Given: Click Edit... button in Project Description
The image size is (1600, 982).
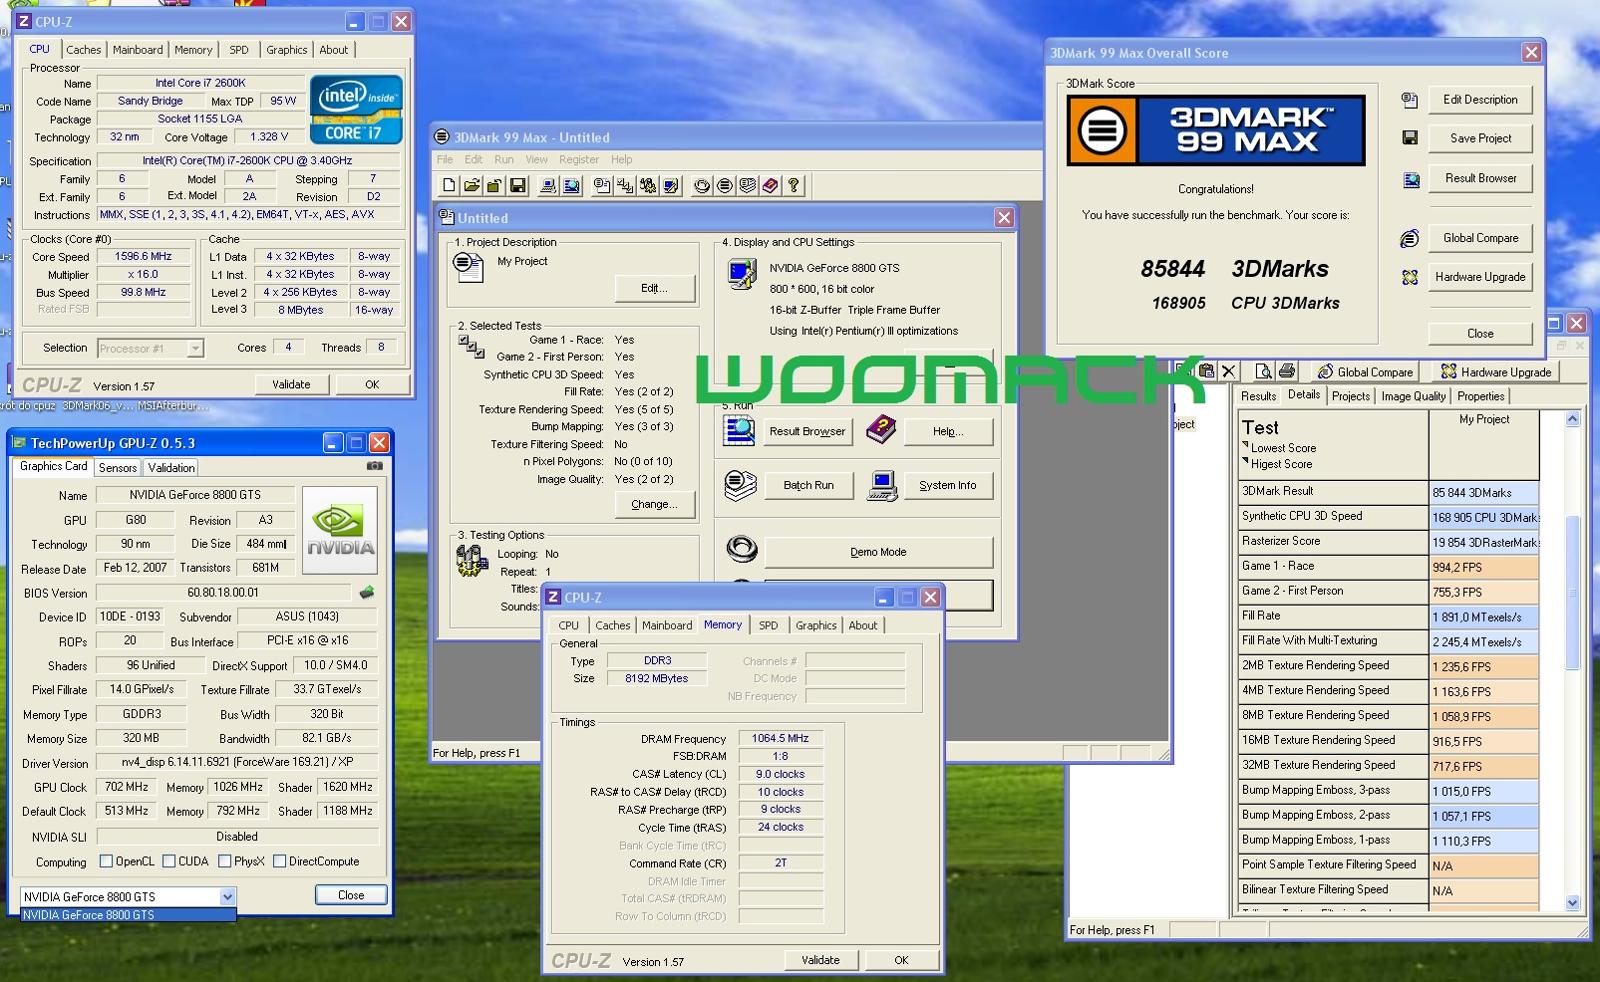Looking at the screenshot, I should click(x=654, y=288).
